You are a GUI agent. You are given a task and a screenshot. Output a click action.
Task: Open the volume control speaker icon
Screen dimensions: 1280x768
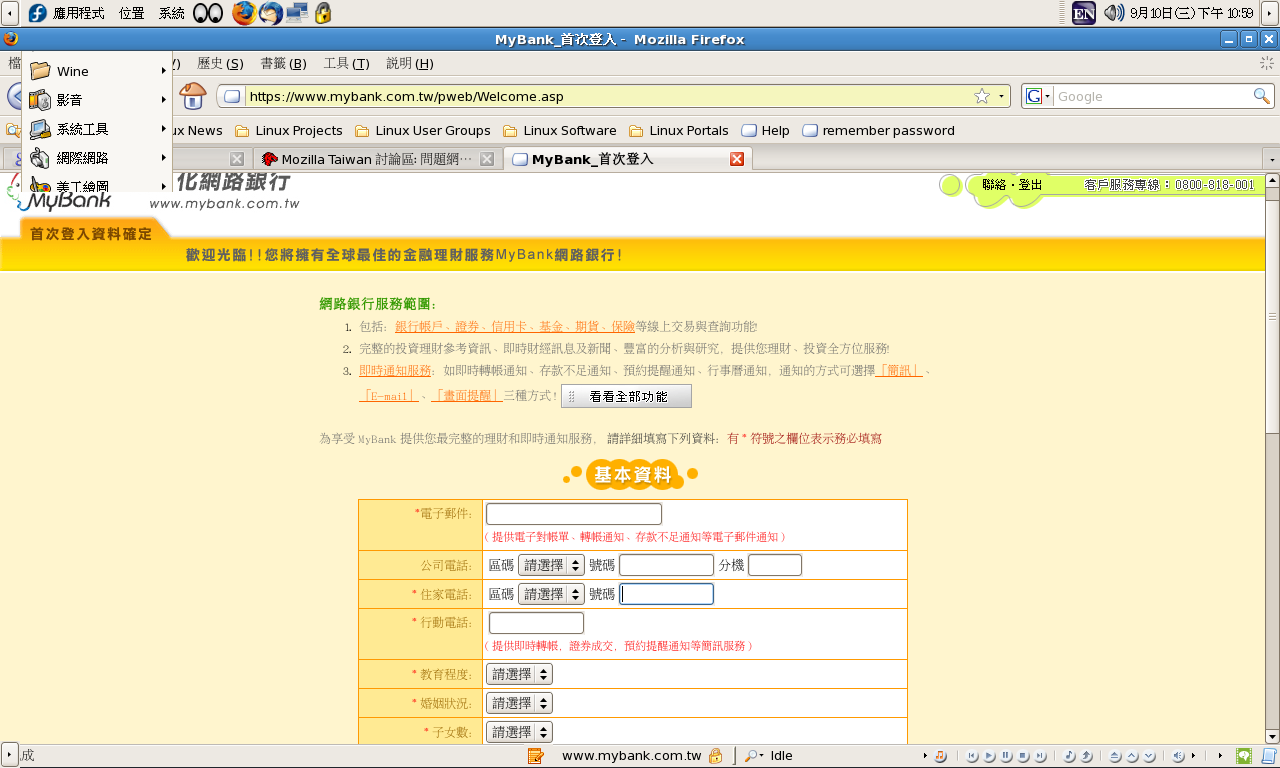click(x=1113, y=13)
